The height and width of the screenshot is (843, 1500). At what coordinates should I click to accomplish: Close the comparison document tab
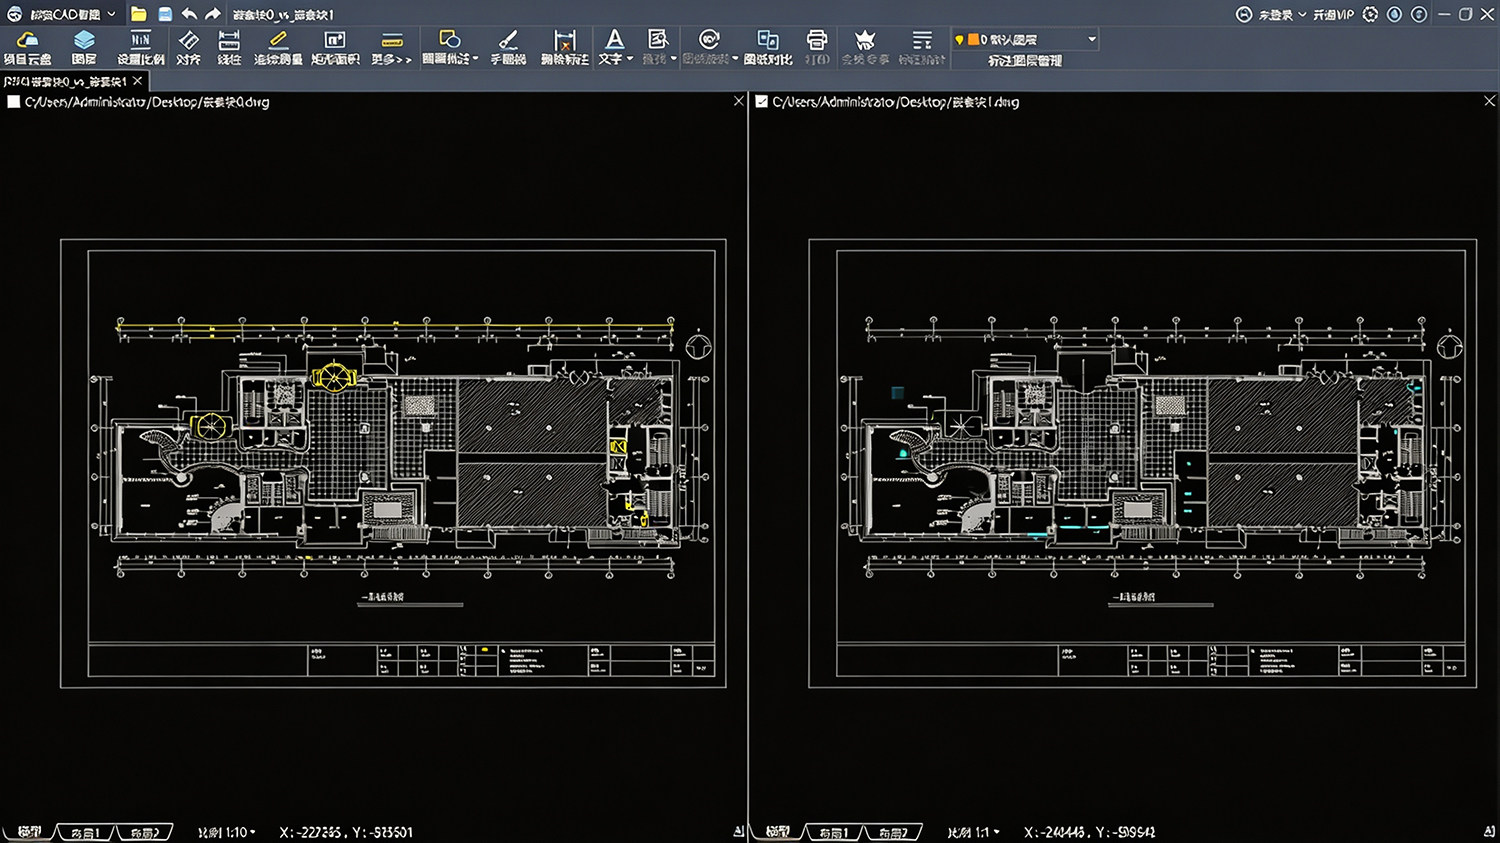[x=138, y=81]
